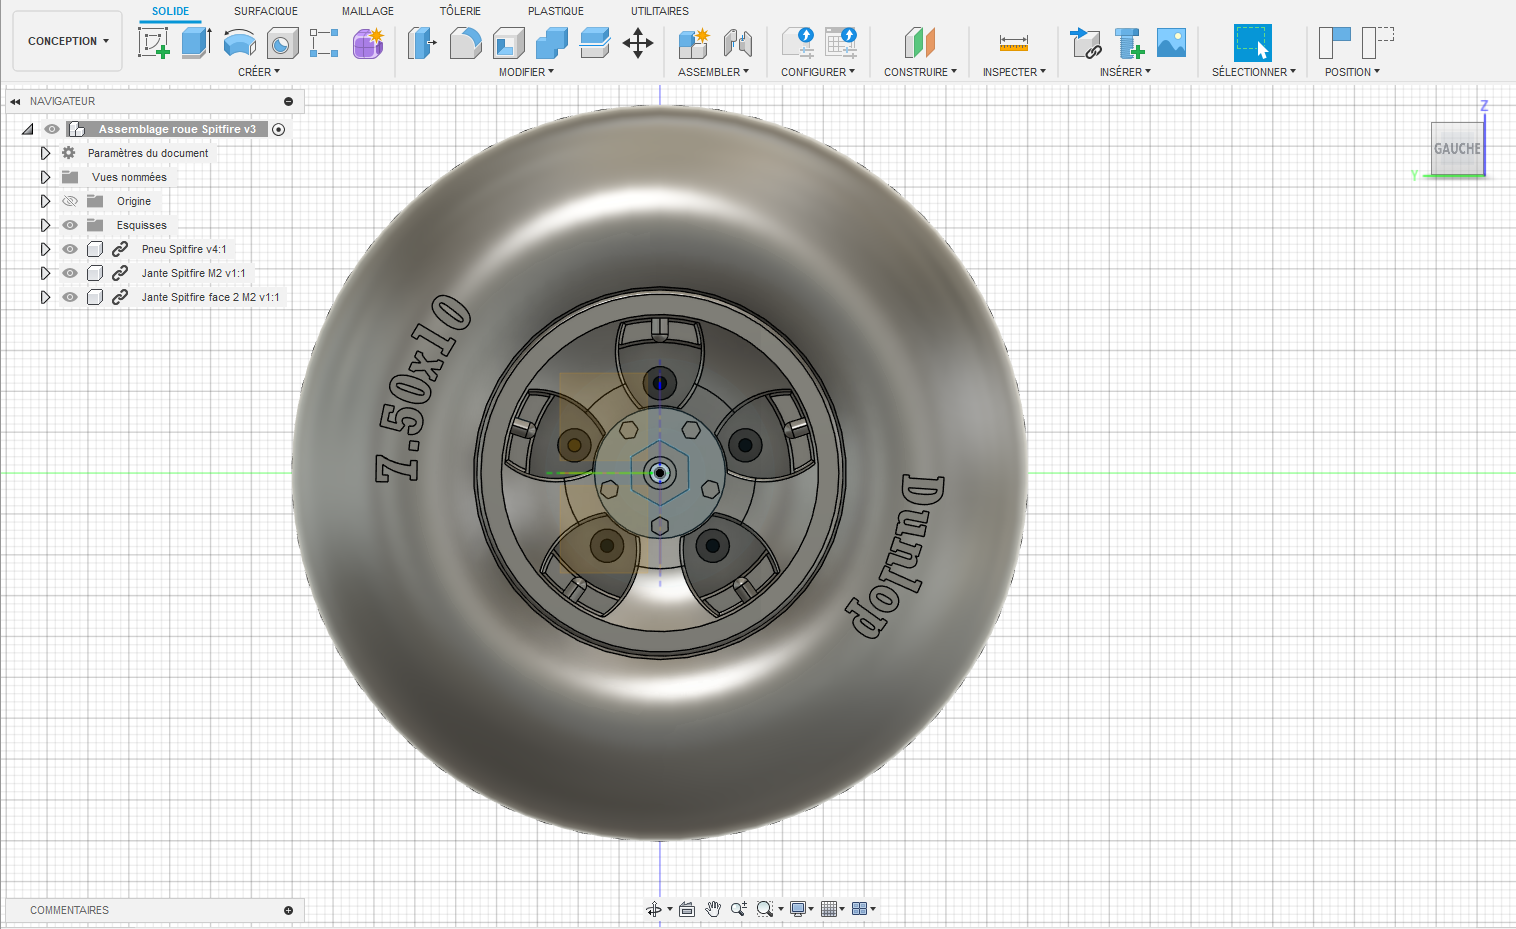This screenshot has width=1516, height=929.
Task: Click the Insert Derive icon
Action: (x=1085, y=43)
